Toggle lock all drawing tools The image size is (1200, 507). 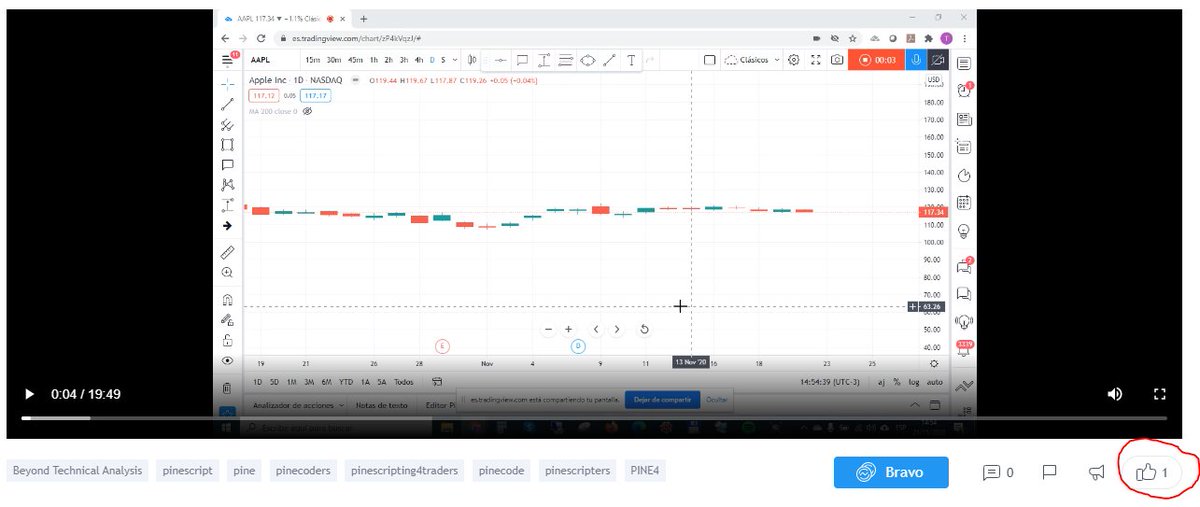pyautogui.click(x=228, y=340)
